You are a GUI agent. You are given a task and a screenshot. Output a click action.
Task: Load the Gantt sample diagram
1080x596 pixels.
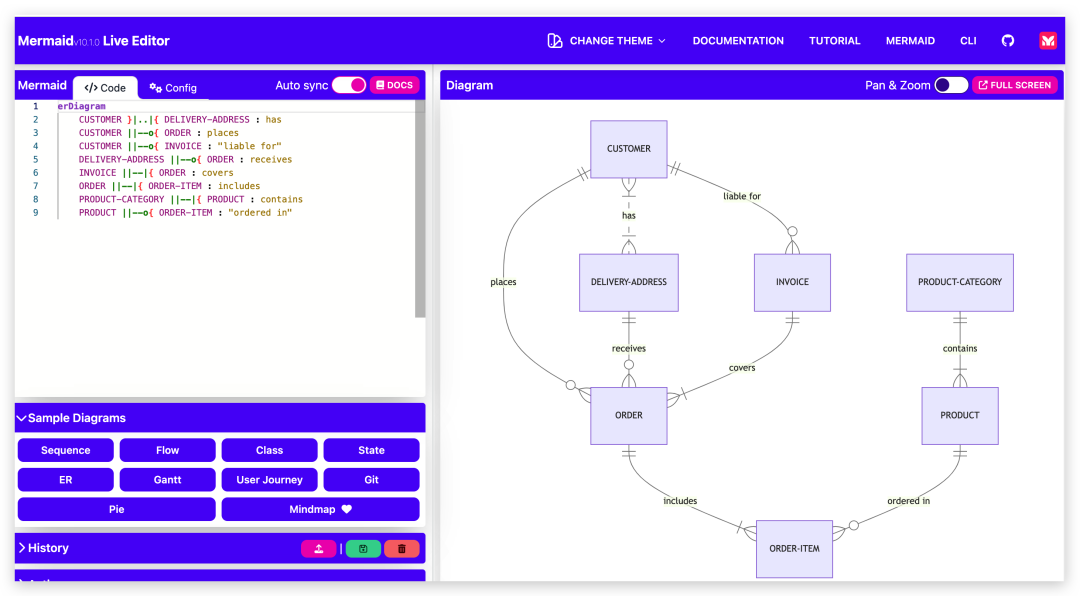(x=167, y=479)
